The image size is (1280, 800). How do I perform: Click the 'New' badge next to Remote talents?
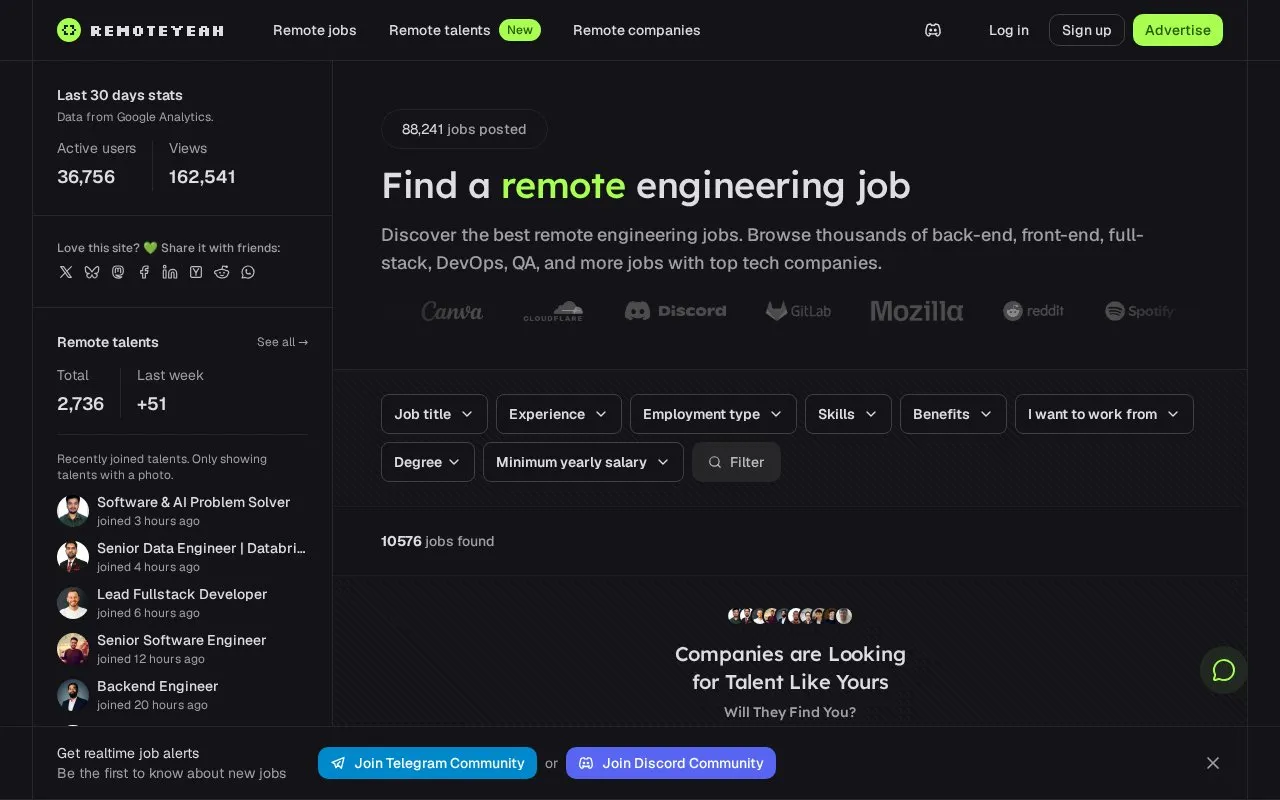pyautogui.click(x=520, y=30)
